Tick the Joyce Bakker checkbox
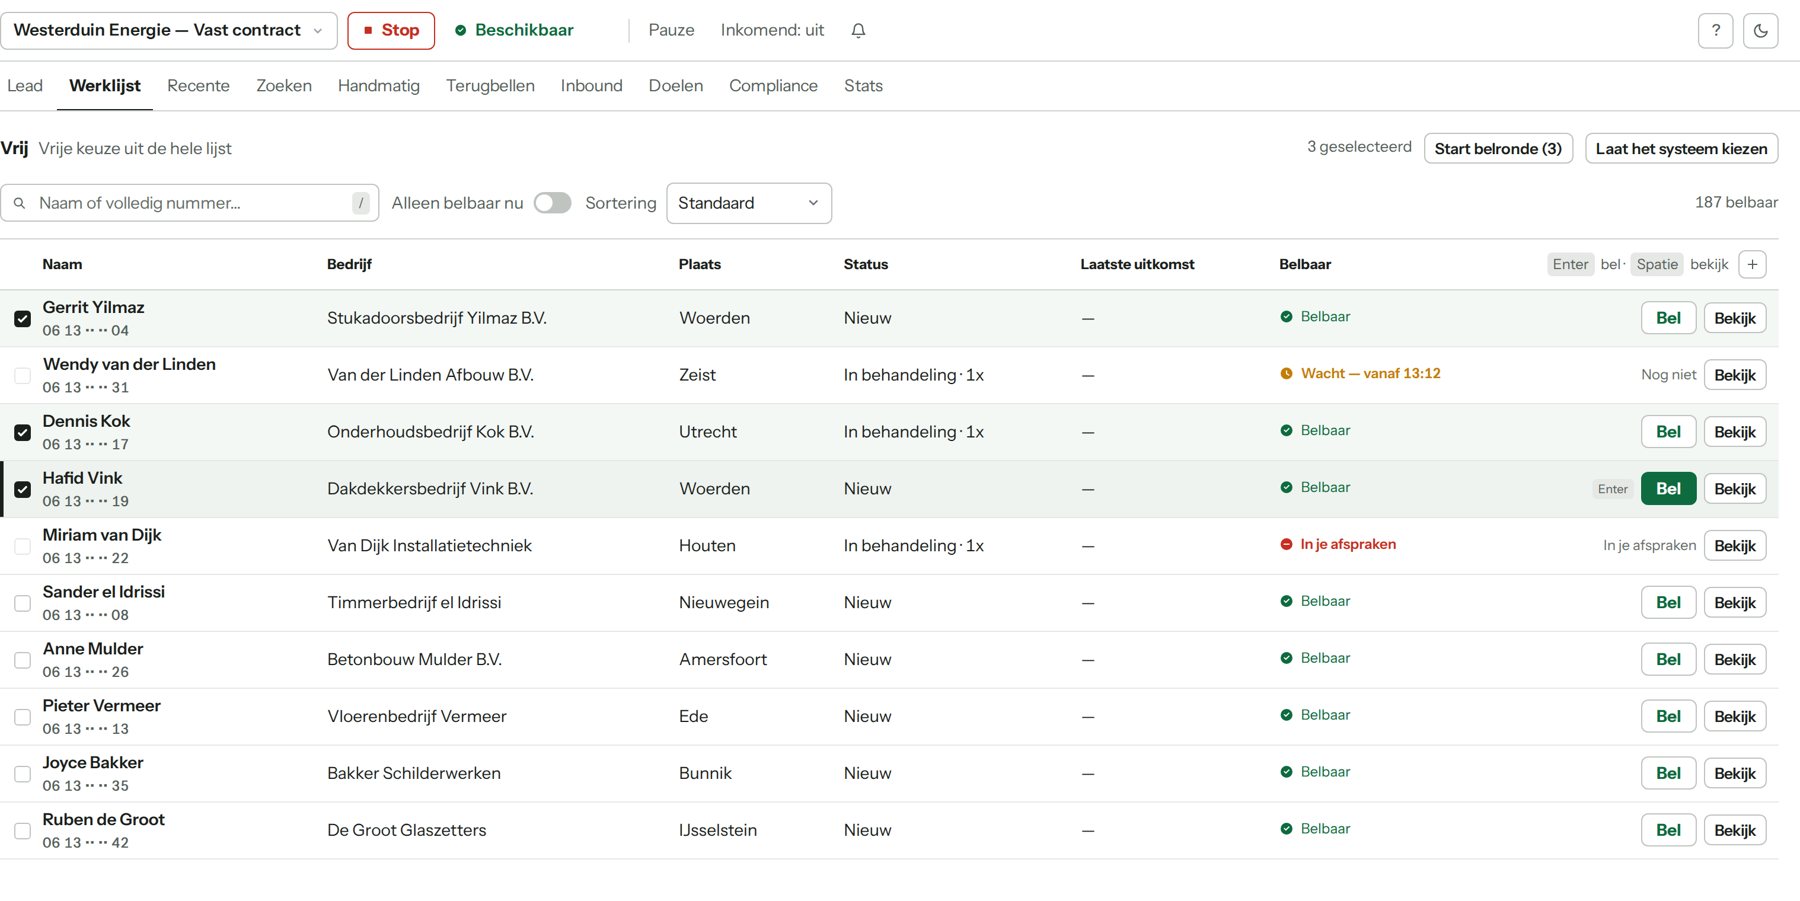Screen dimensions: 1800x901 click(22, 775)
